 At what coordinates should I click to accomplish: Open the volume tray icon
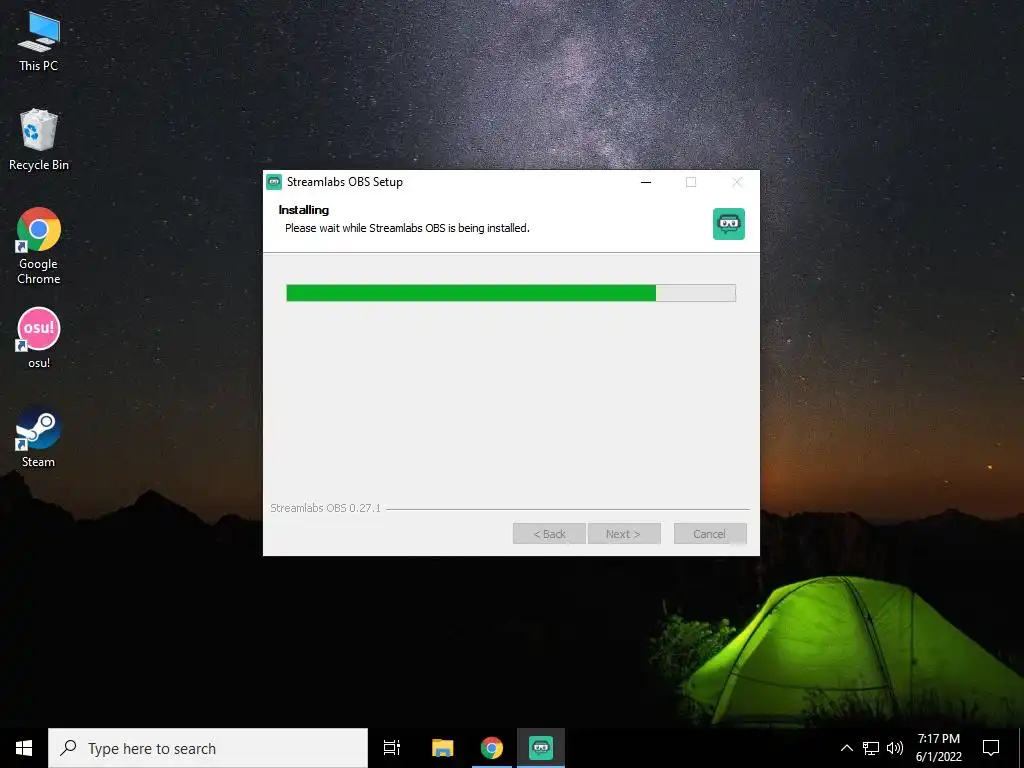(x=895, y=748)
